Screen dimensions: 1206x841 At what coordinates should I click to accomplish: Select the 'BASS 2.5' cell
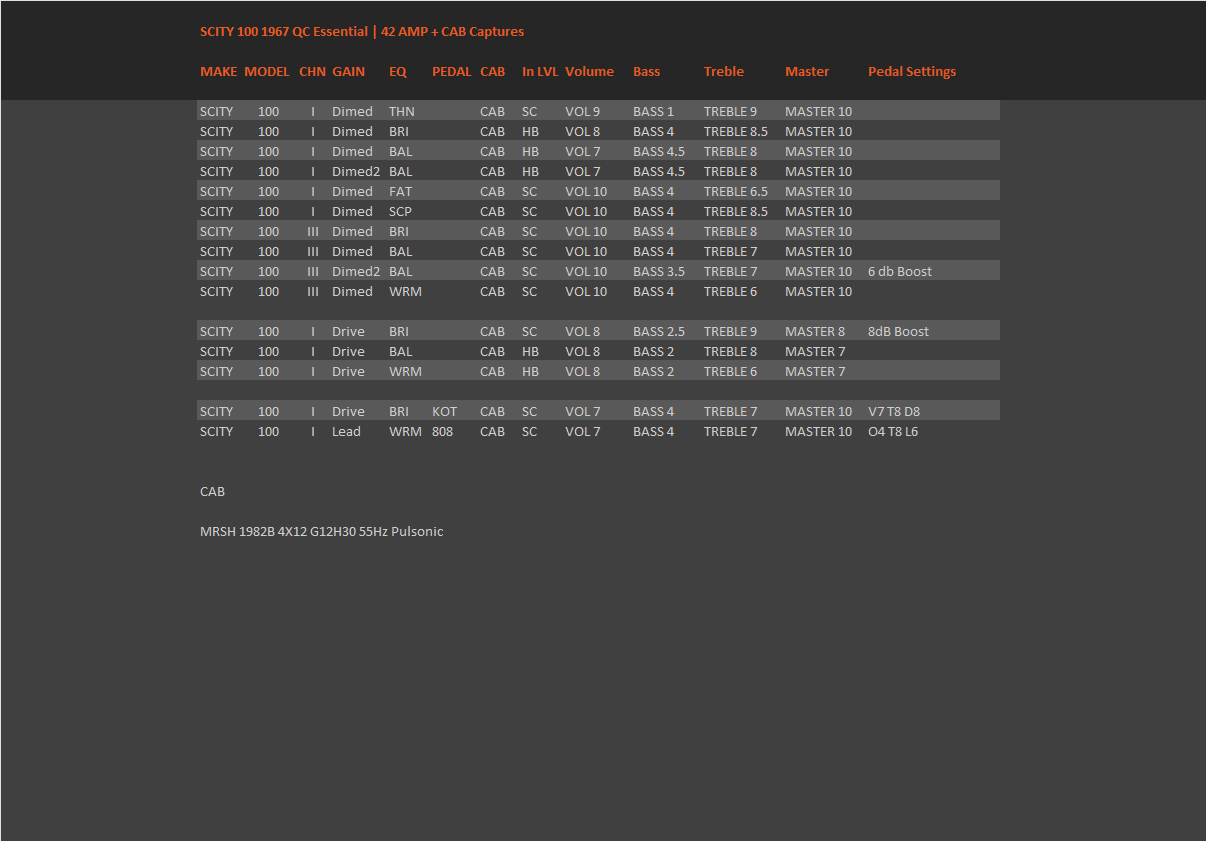click(x=659, y=331)
